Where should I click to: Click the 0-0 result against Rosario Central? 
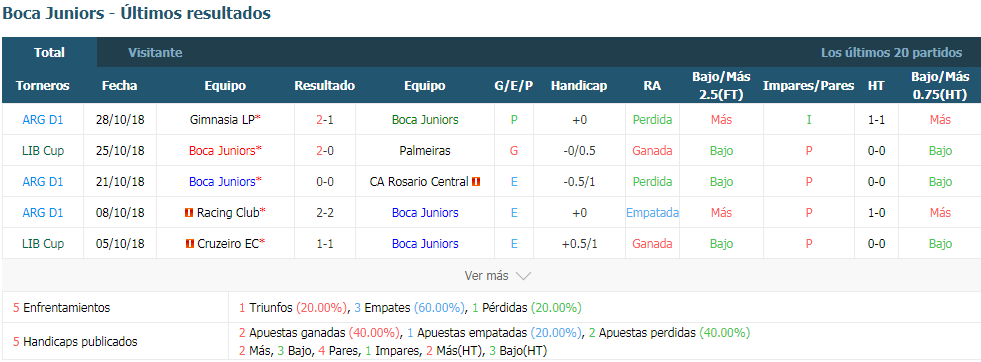click(325, 182)
